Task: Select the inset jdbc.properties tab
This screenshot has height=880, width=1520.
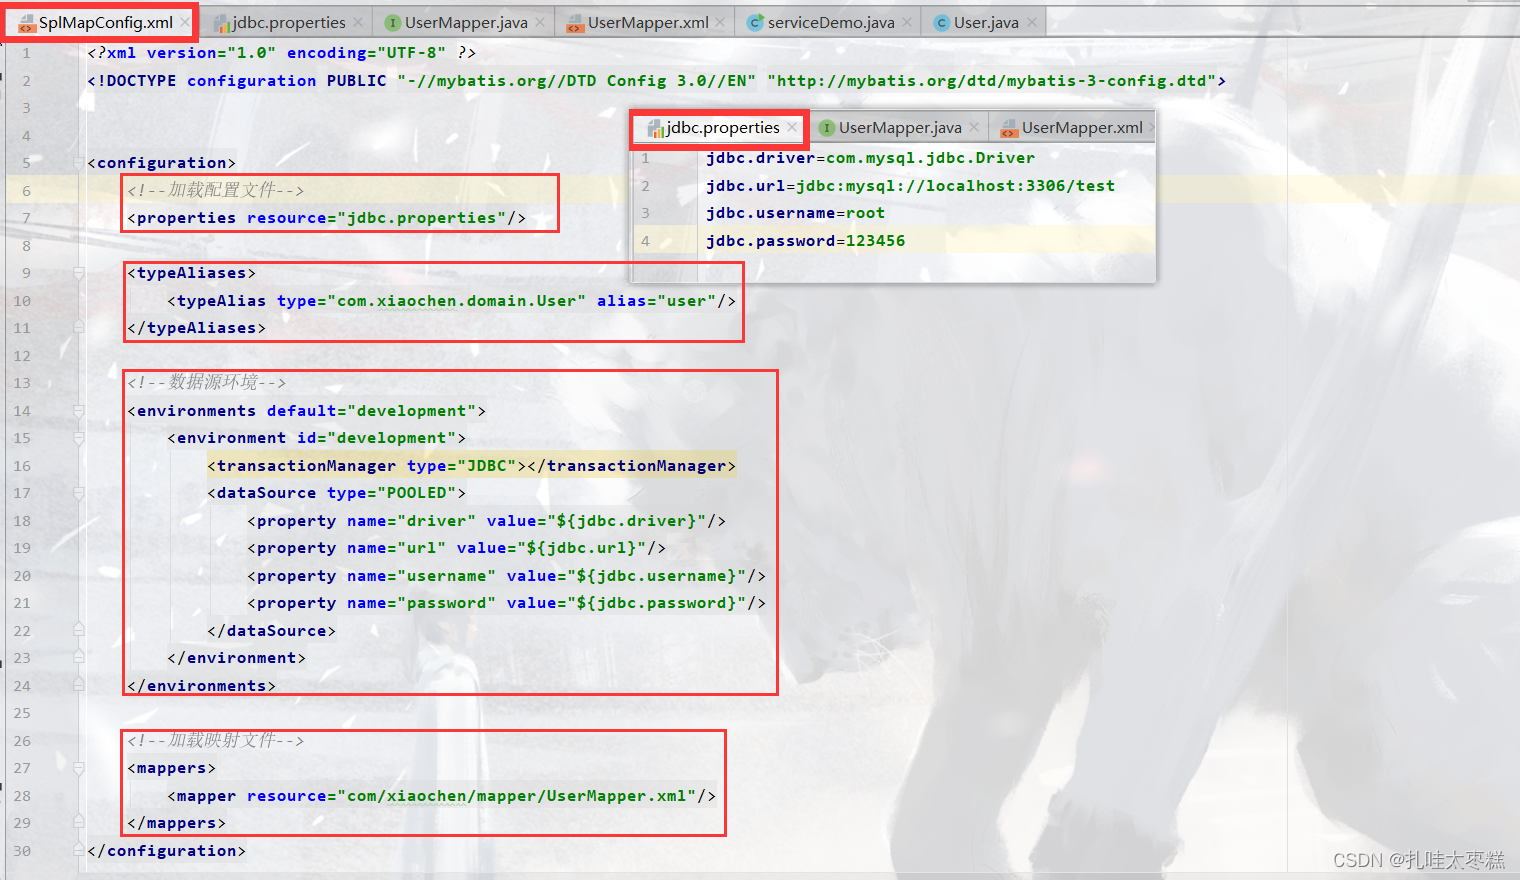Action: coord(720,127)
